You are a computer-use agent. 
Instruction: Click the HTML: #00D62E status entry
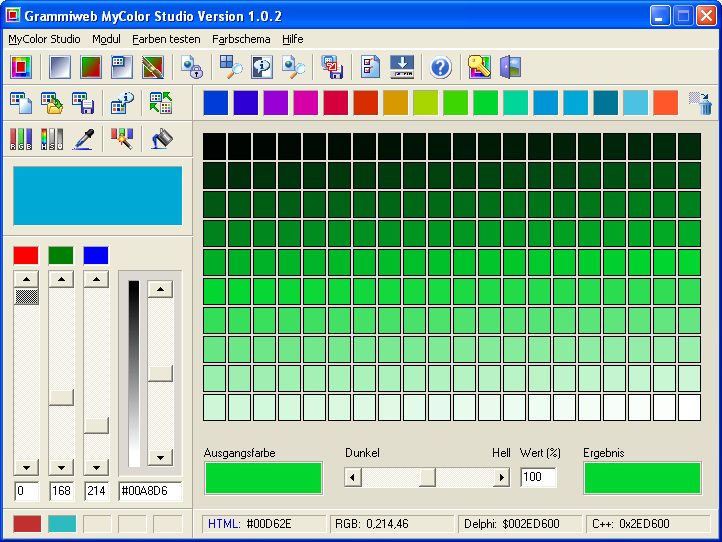pos(264,524)
